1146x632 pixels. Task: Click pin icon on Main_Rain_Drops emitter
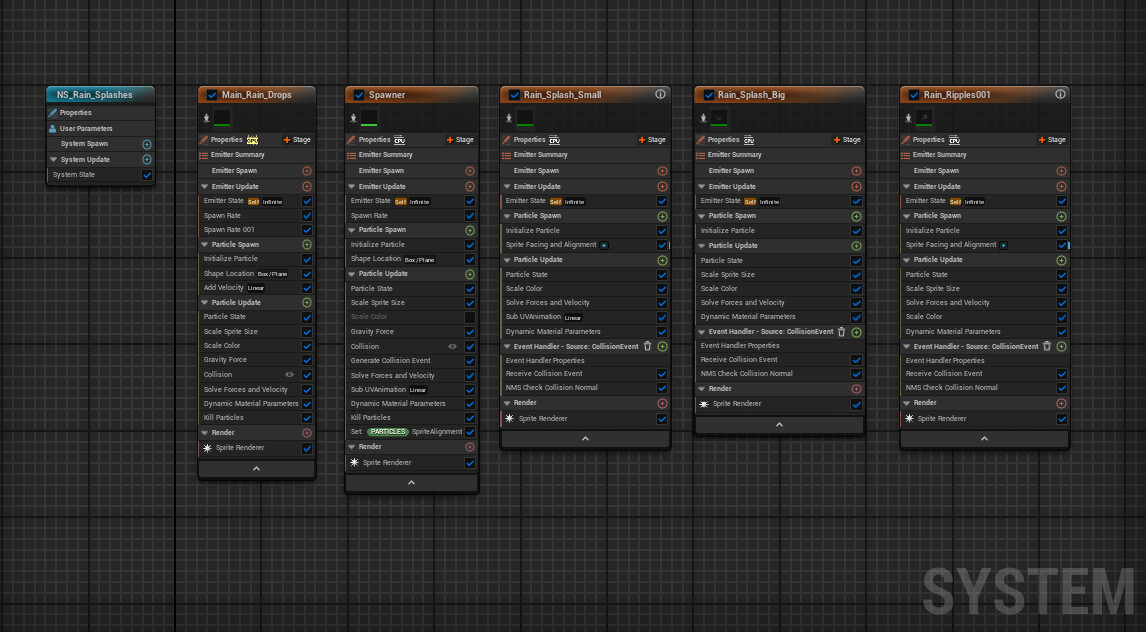[x=206, y=118]
